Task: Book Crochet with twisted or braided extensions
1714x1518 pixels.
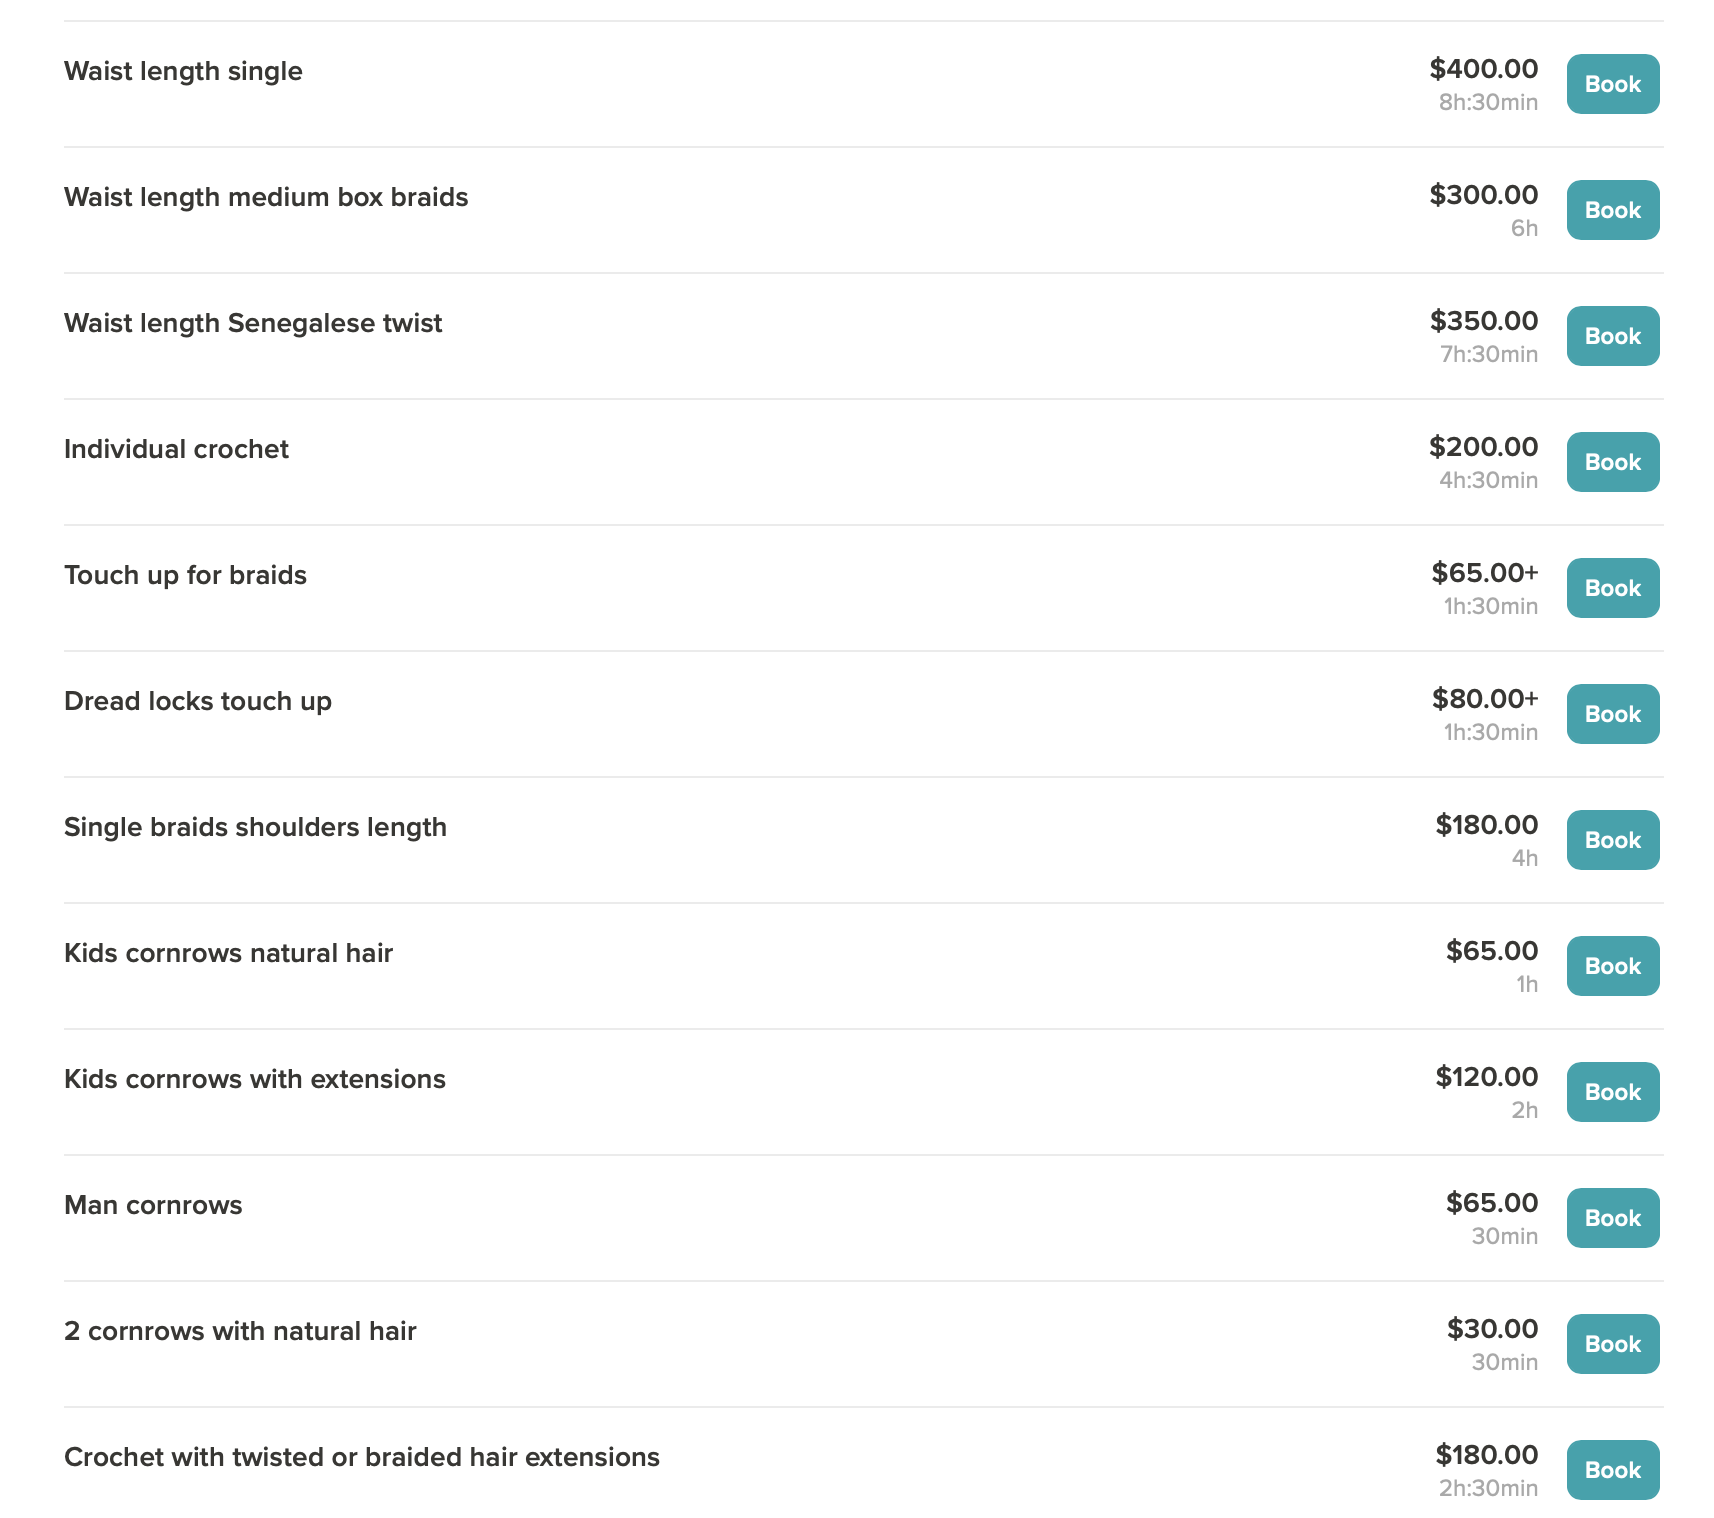Action: coord(1612,1470)
